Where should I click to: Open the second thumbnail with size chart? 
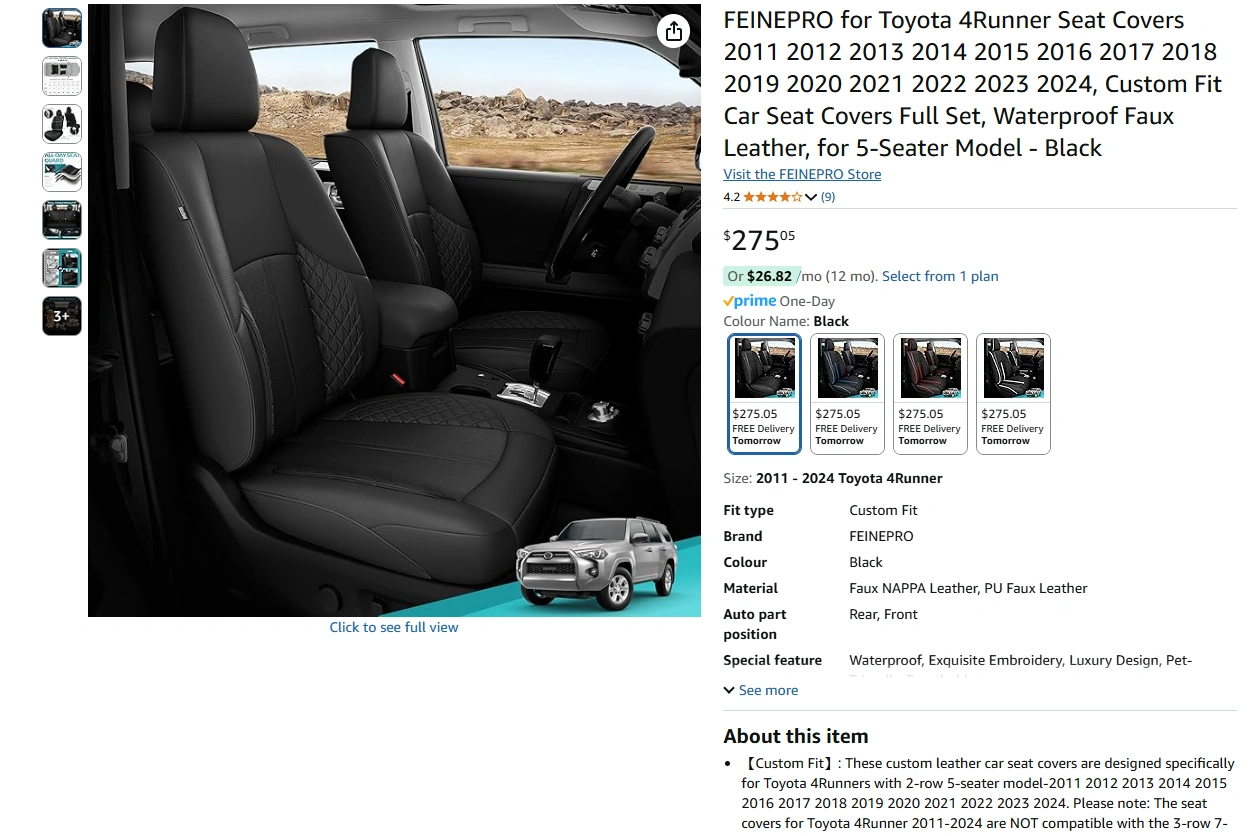click(x=62, y=76)
